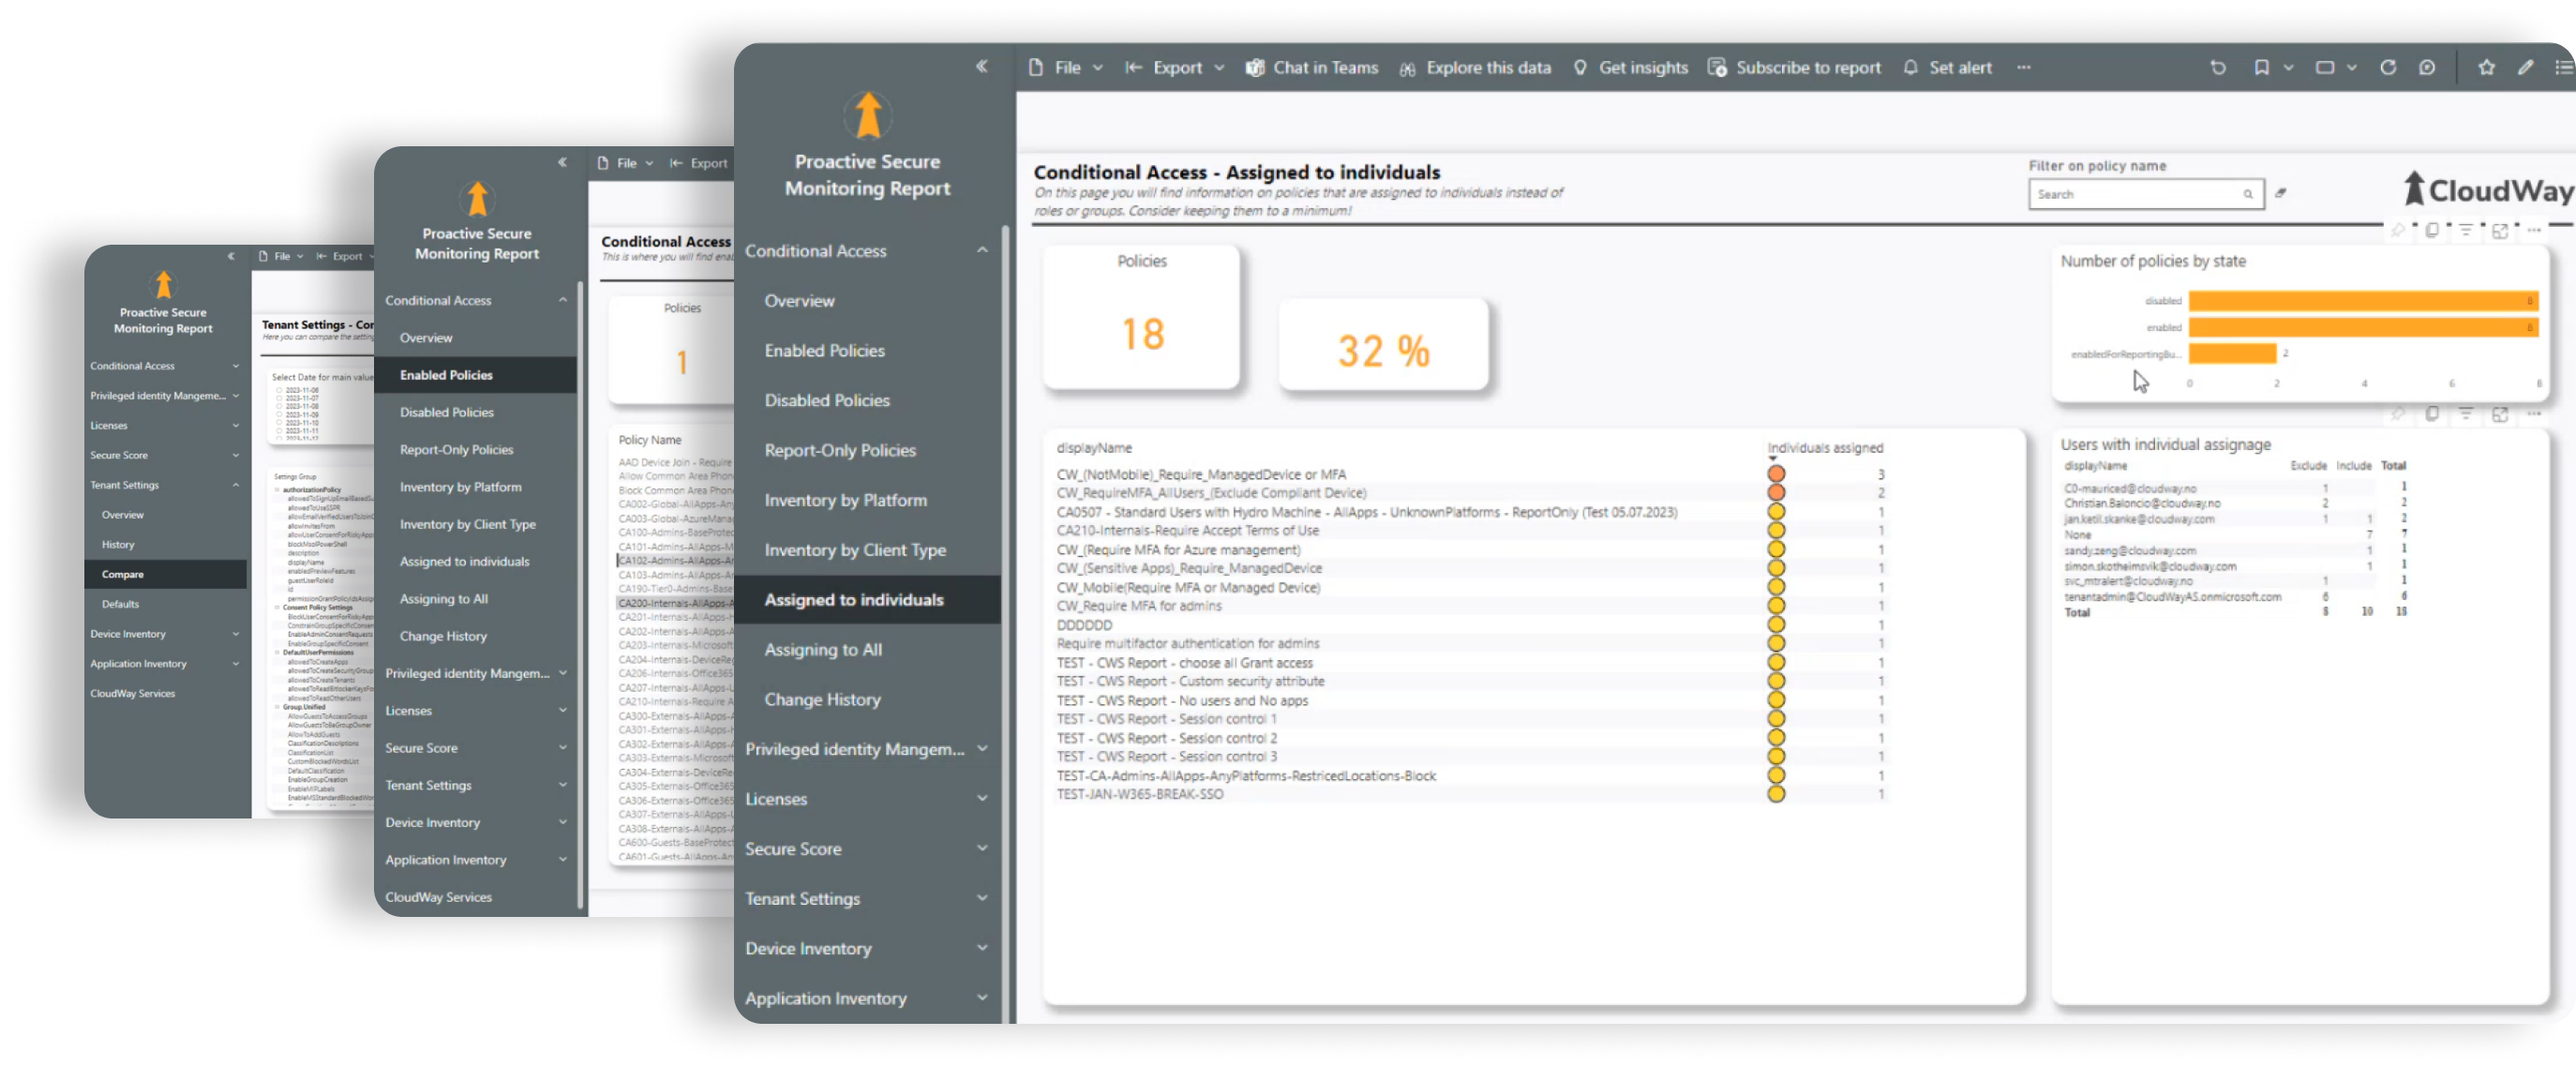2576x1066 pixels.
Task: Sort the table by the Individuals assigned column header
Action: point(1824,448)
